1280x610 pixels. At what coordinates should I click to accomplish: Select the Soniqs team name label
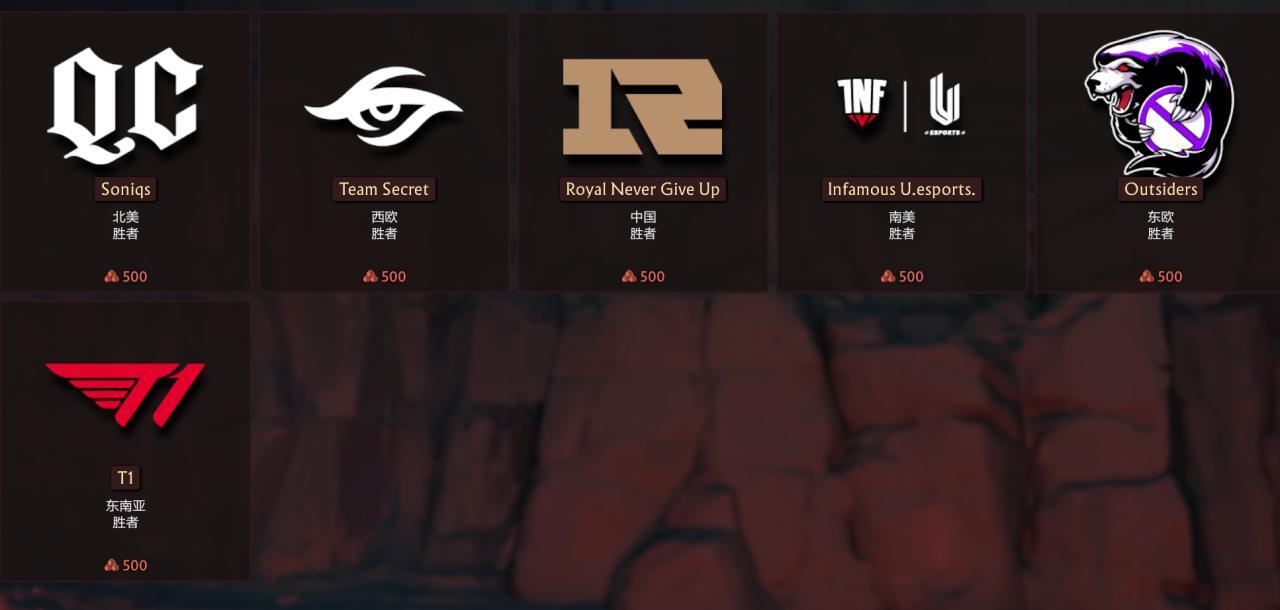pyautogui.click(x=125, y=189)
